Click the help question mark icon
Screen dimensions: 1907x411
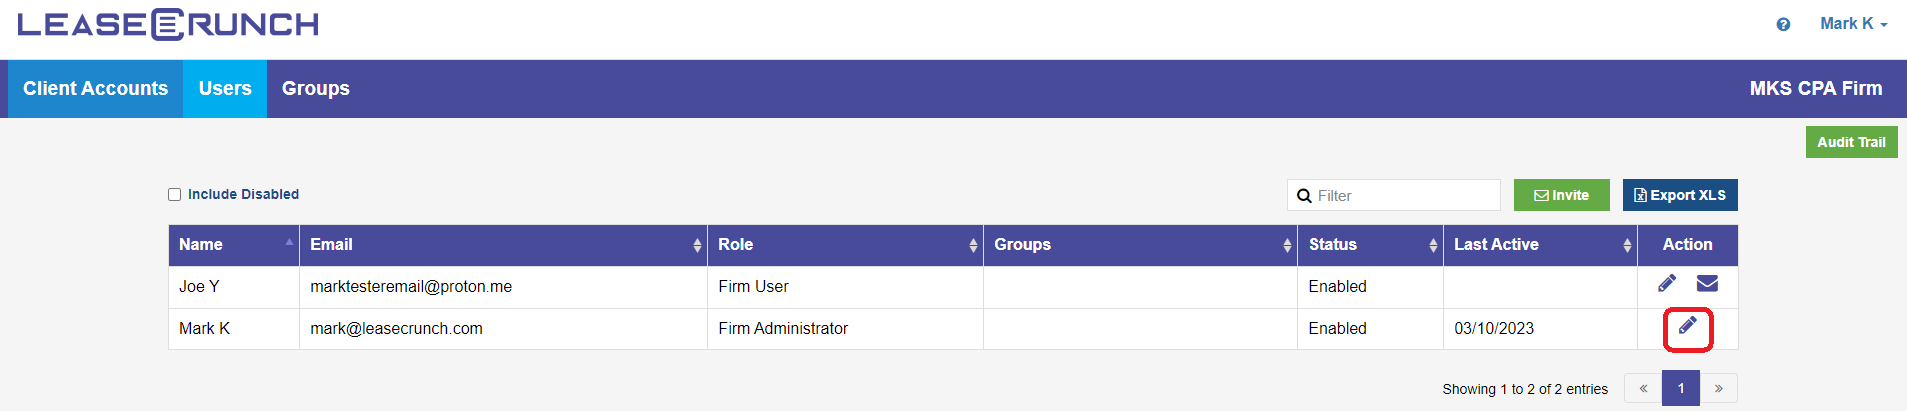pos(1783,24)
